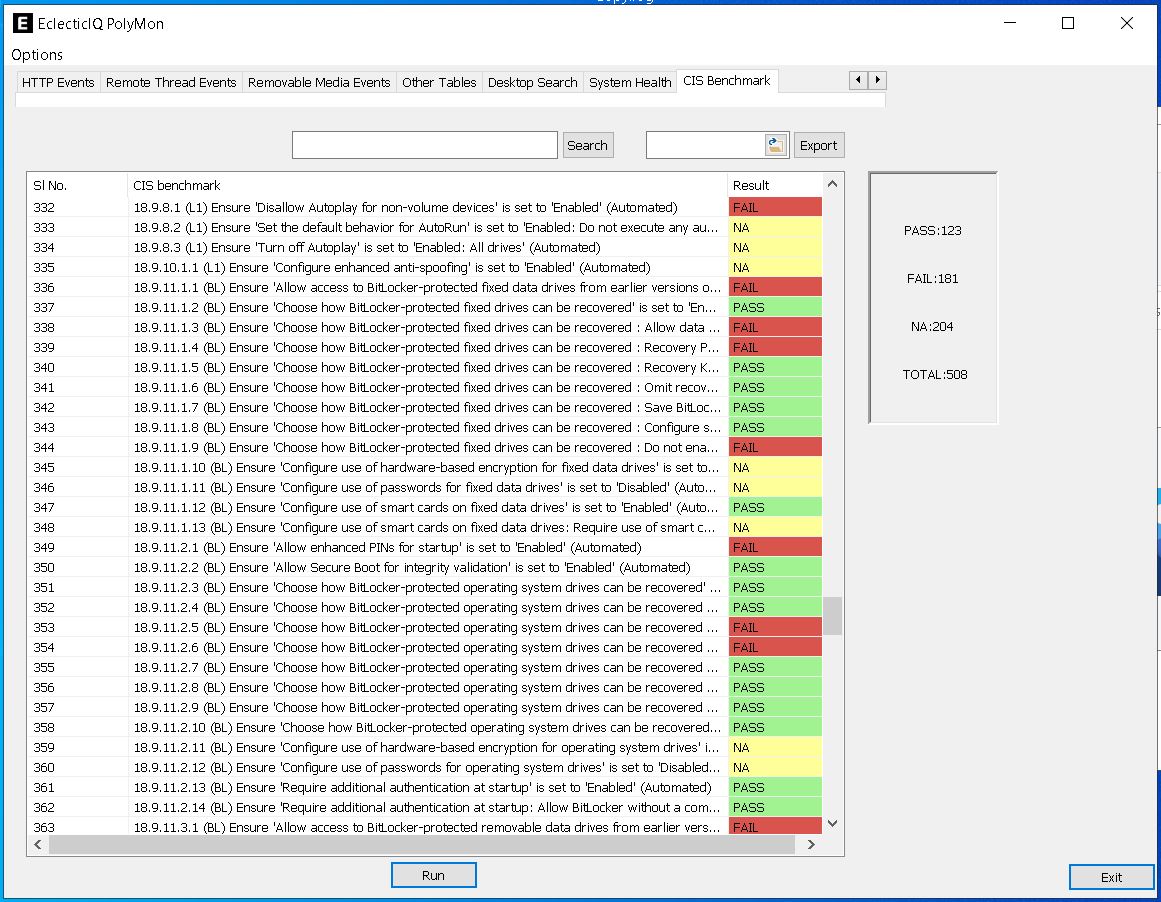This screenshot has height=902, width=1161.
Task: Click the Search button
Action: point(588,144)
